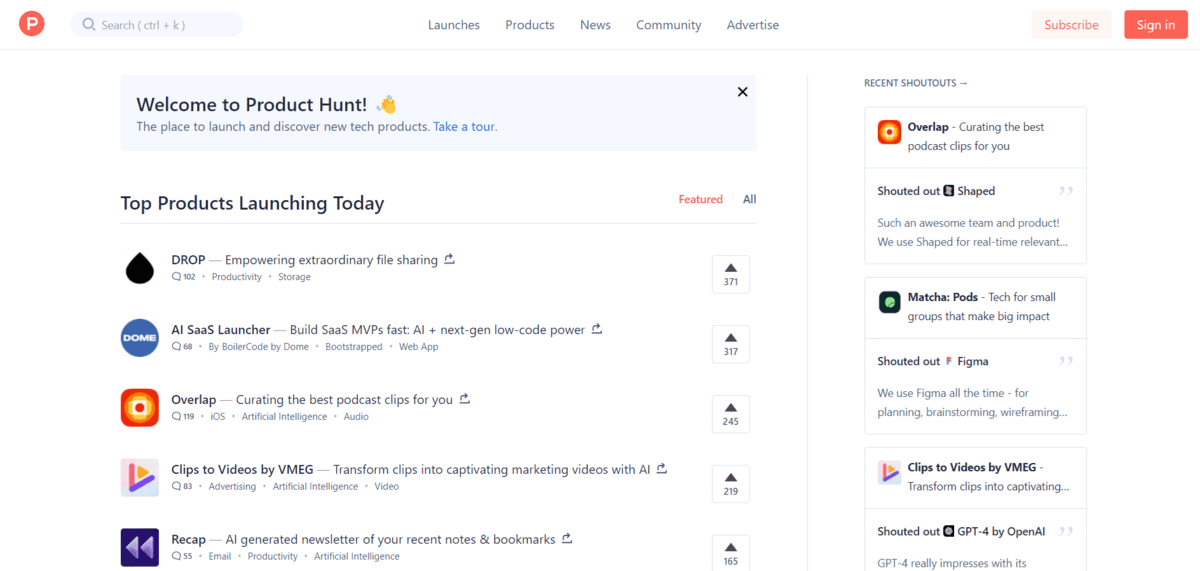Click the Clips to Videos VMEG icon
The image size is (1200, 571).
pos(139,478)
